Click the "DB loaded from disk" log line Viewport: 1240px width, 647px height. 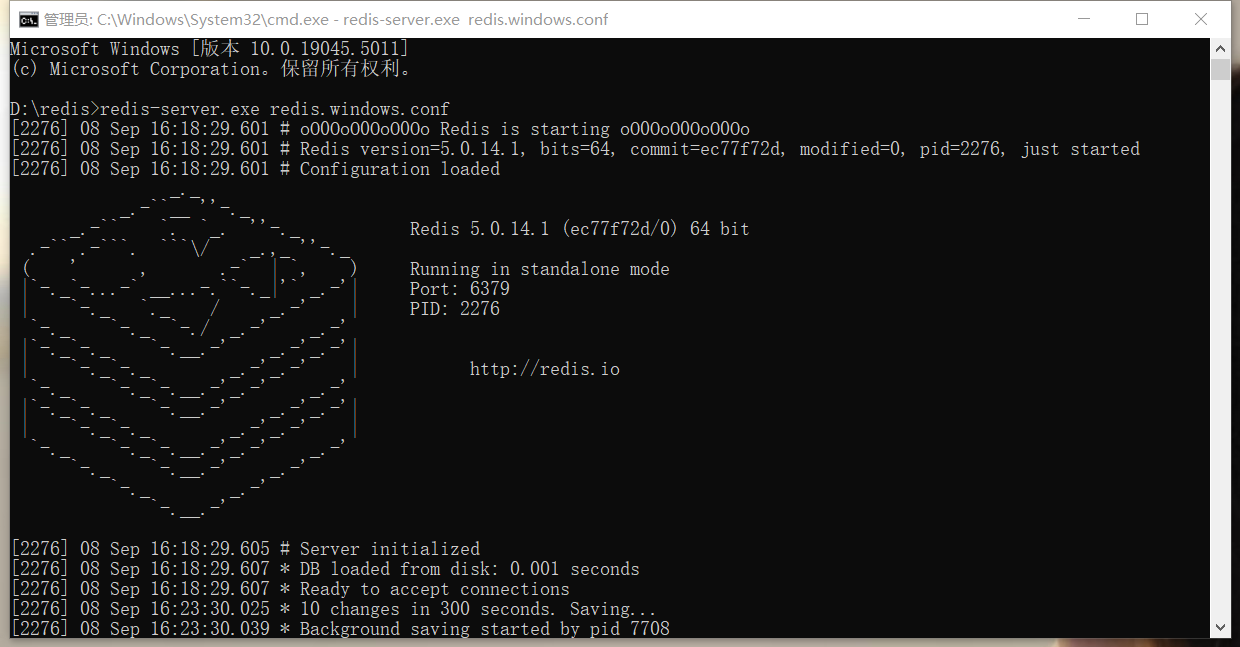click(x=469, y=569)
